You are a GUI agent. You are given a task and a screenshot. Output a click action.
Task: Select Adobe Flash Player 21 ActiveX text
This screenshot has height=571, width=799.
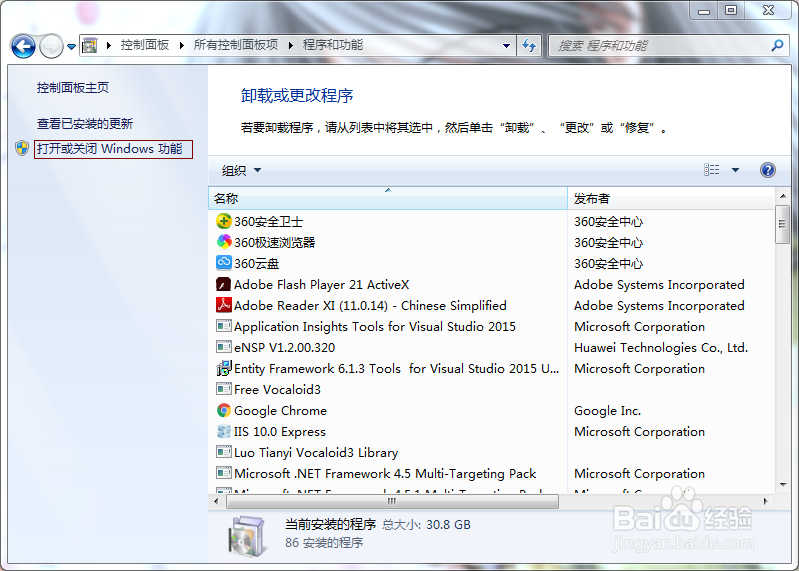(x=322, y=284)
